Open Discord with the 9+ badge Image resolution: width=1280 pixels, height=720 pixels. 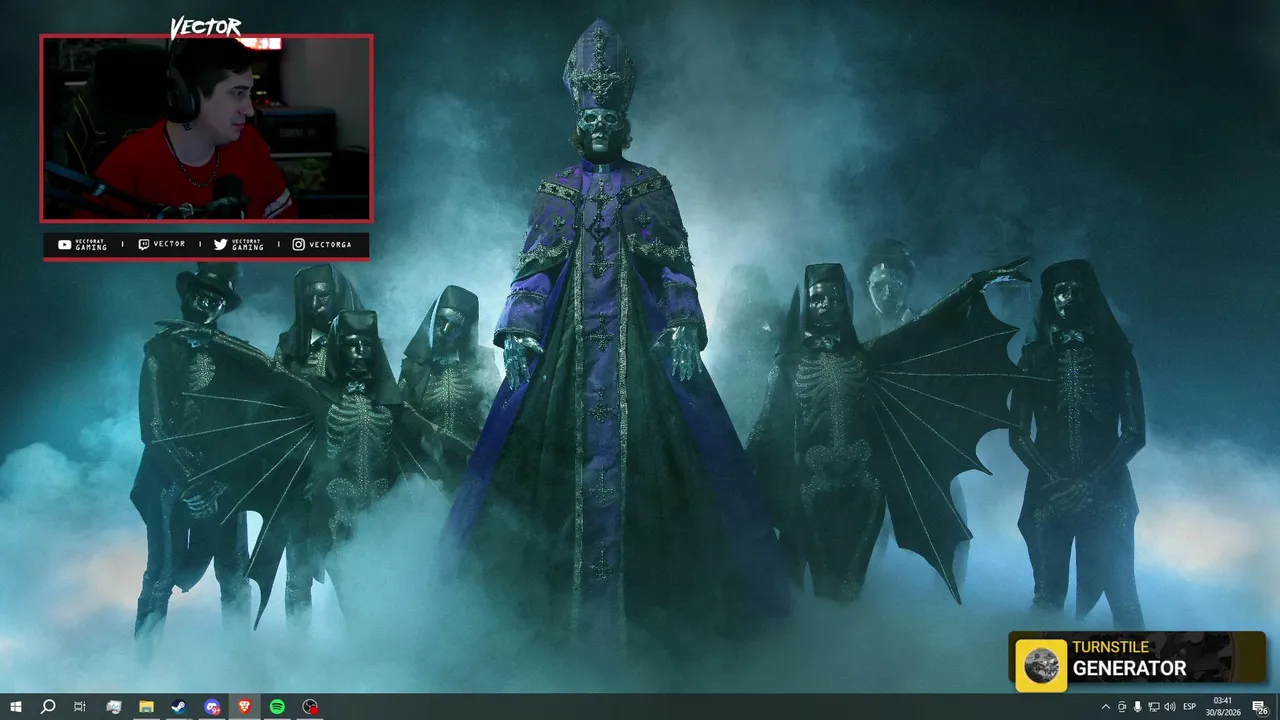click(x=212, y=707)
